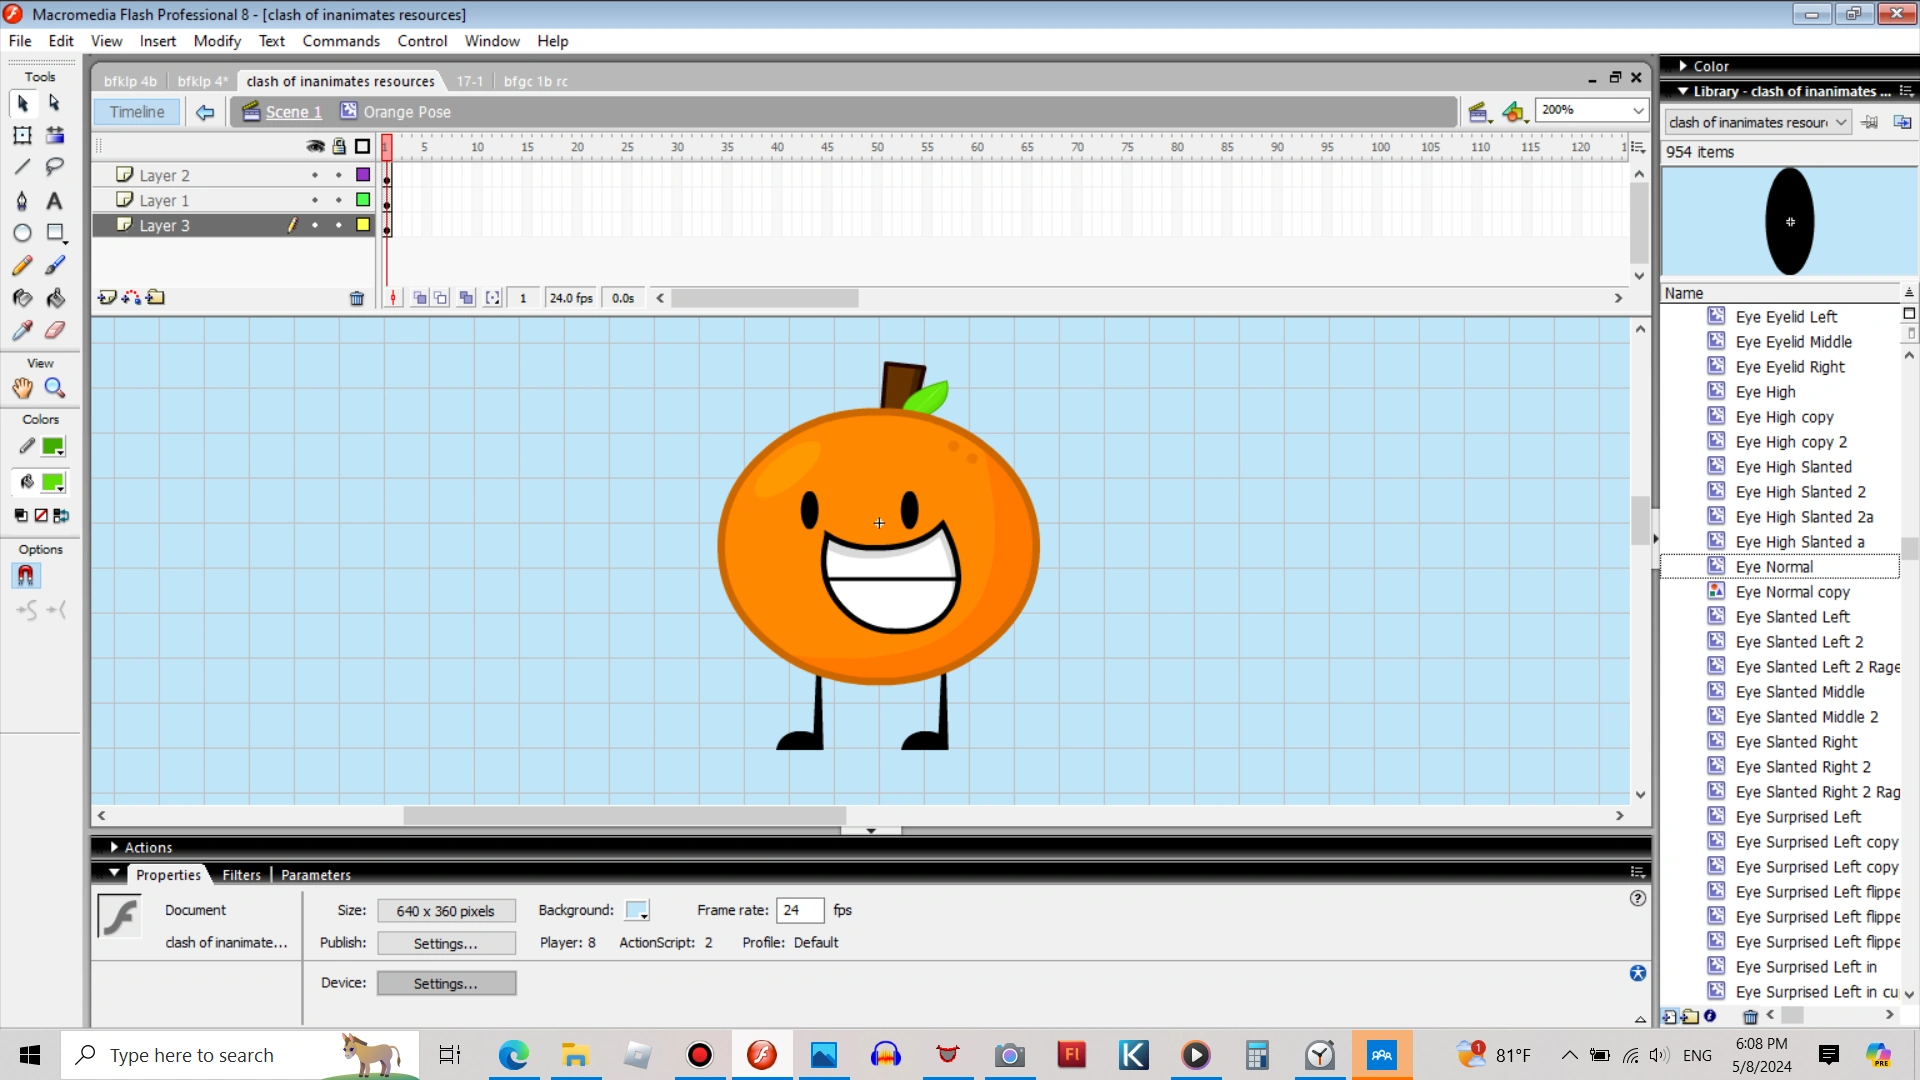Image resolution: width=1920 pixels, height=1080 pixels.
Task: Select the Paint Bucket tool
Action: pos(55,298)
